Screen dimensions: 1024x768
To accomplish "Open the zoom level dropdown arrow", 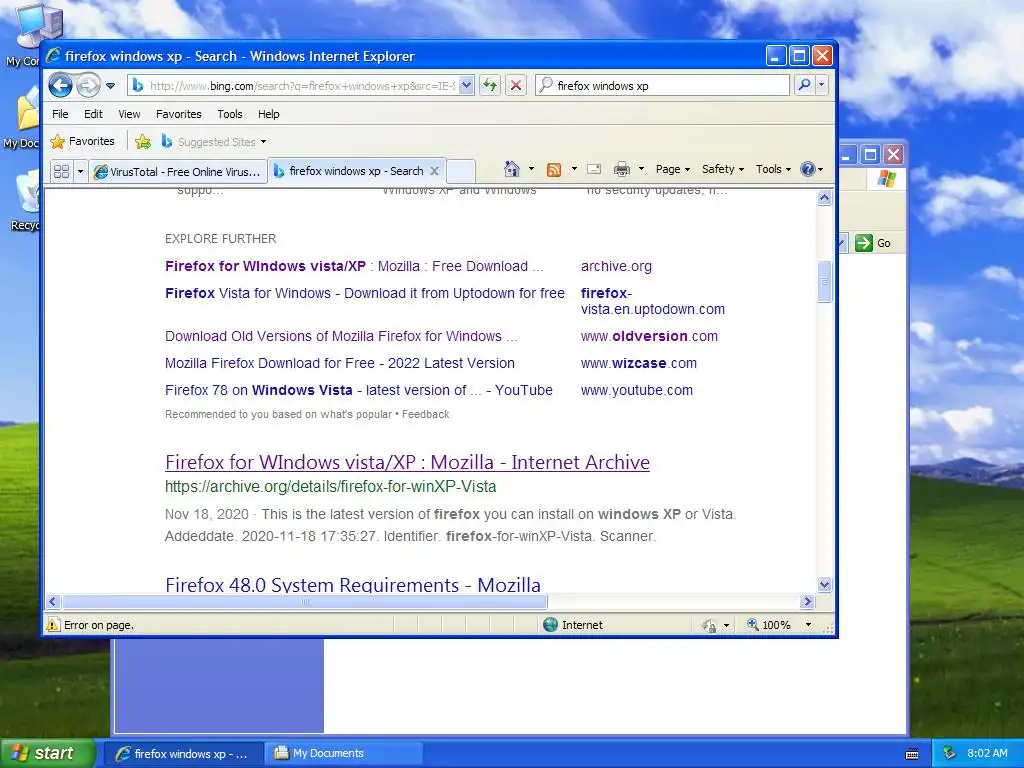I will coord(808,625).
